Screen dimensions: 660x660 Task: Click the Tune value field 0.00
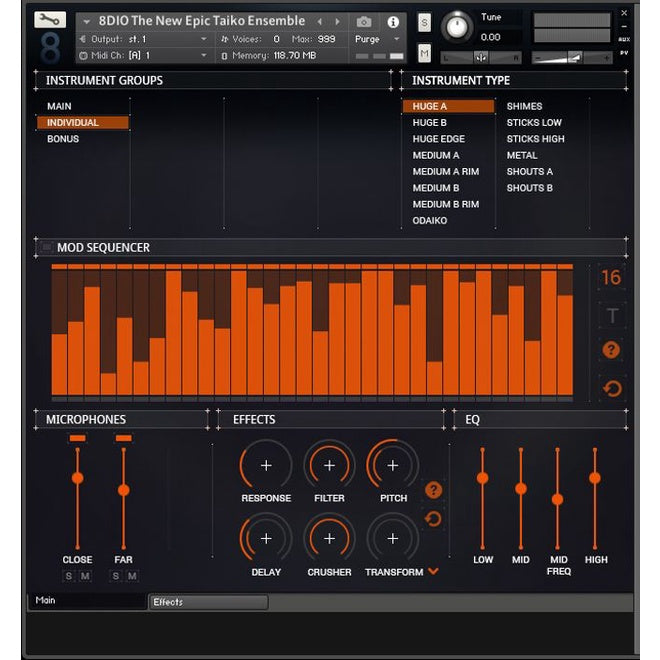click(x=490, y=37)
